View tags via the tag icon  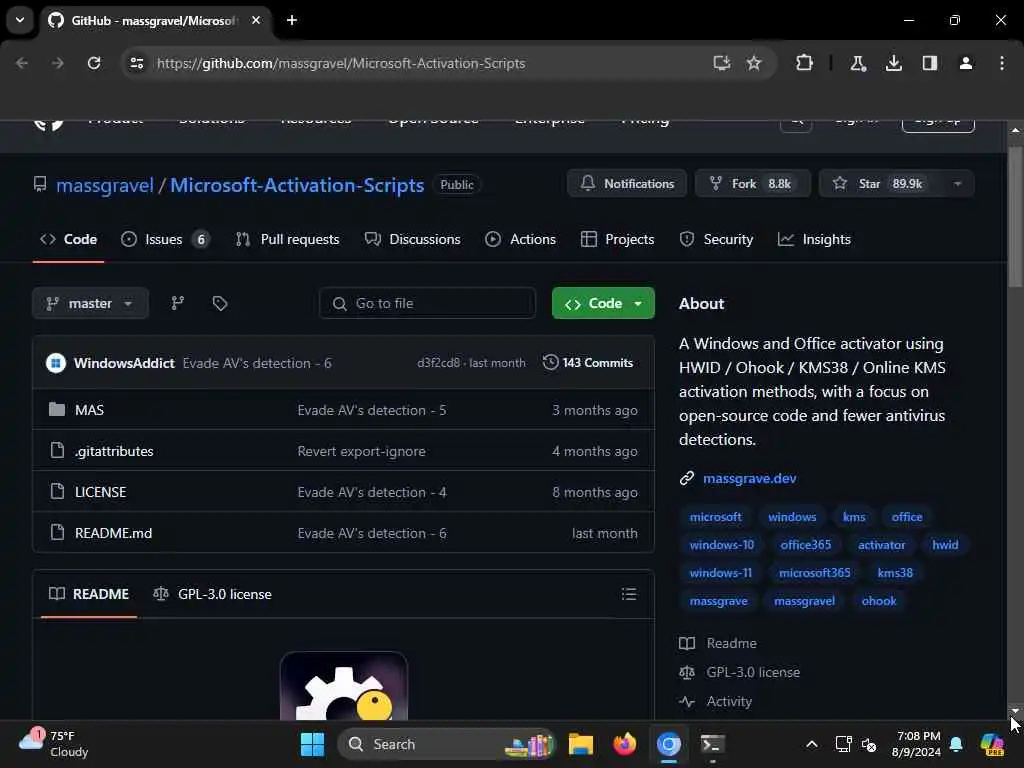point(220,303)
